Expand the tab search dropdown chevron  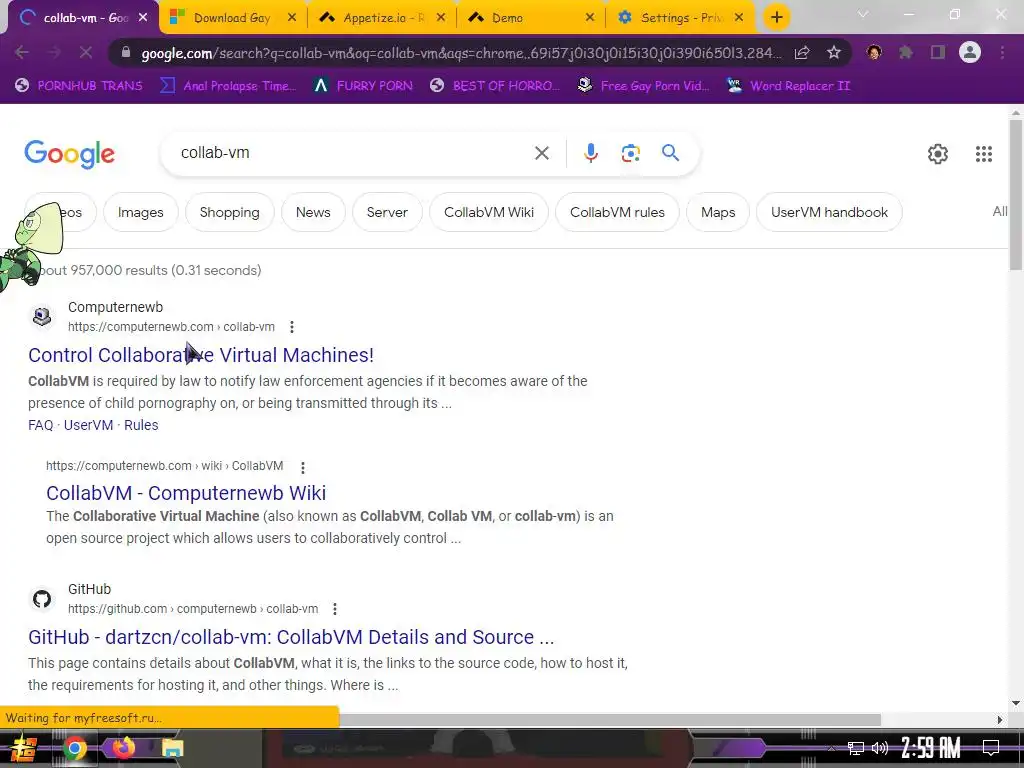pyautogui.click(x=863, y=14)
